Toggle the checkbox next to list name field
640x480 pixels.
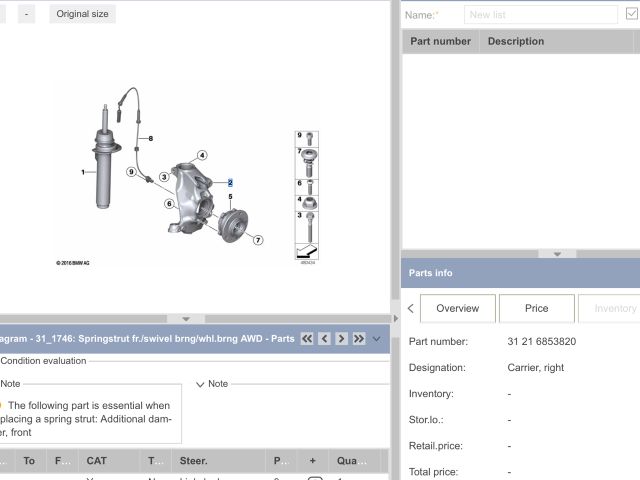click(632, 14)
